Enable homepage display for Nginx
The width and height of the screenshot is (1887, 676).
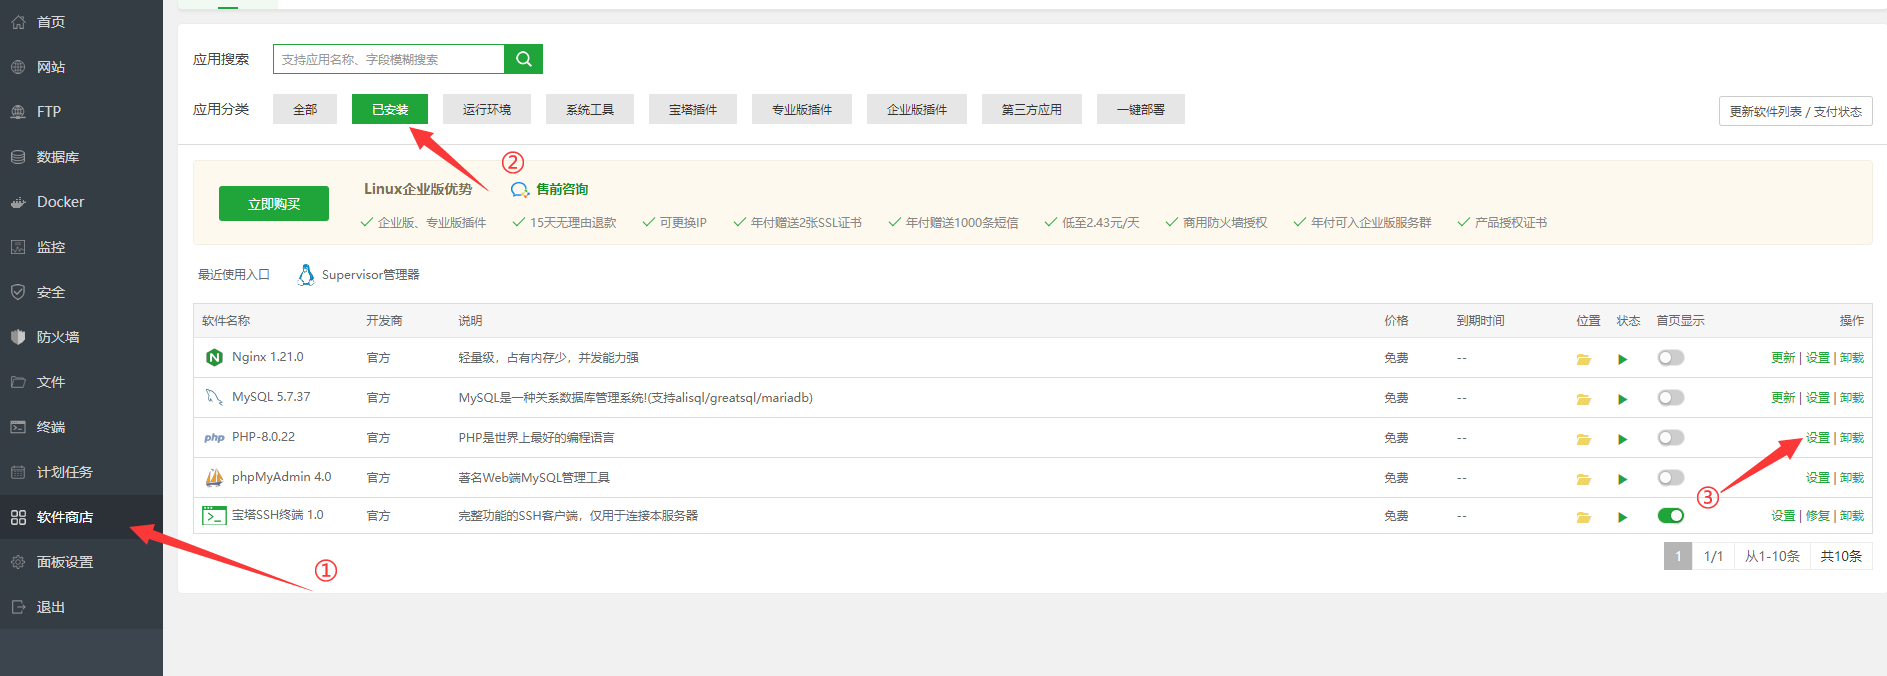pyautogui.click(x=1670, y=358)
